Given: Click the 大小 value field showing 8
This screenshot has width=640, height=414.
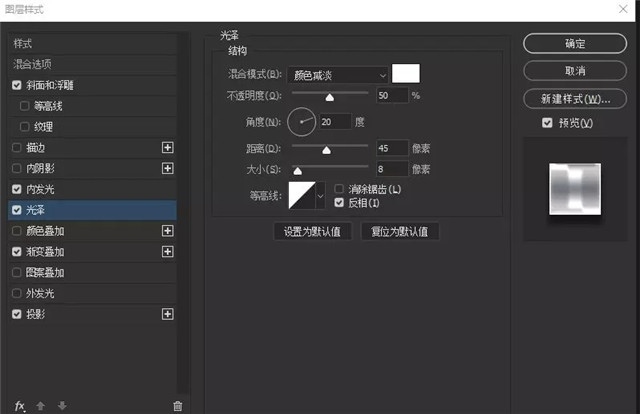Looking at the screenshot, I should [x=392, y=169].
